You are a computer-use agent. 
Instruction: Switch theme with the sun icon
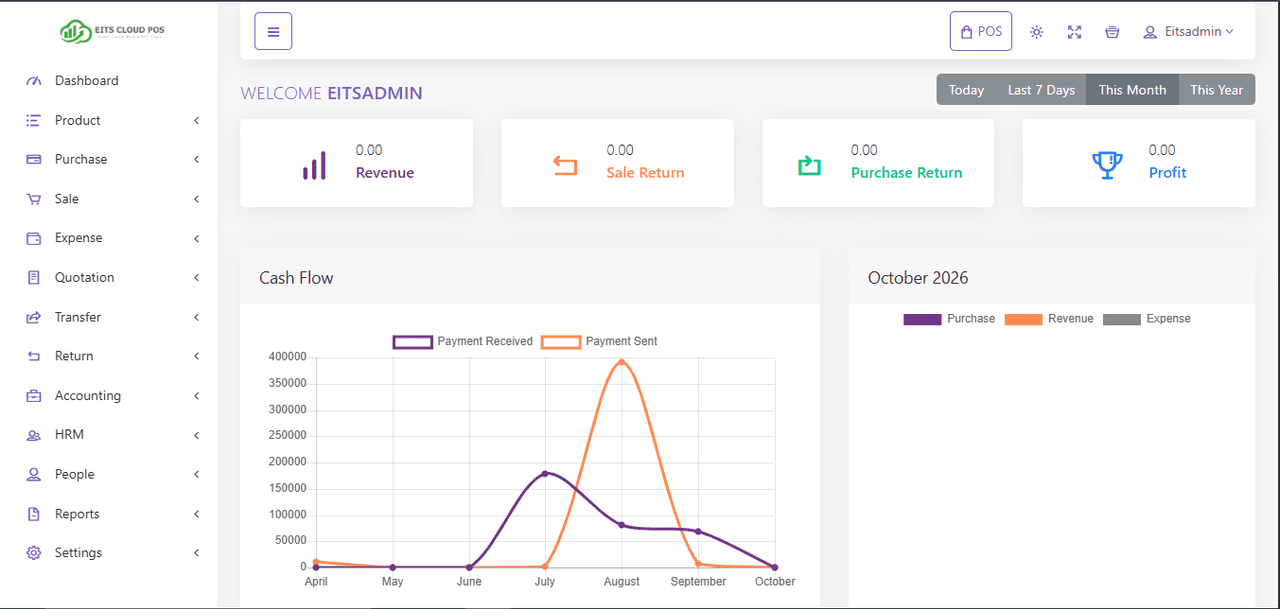point(1037,32)
